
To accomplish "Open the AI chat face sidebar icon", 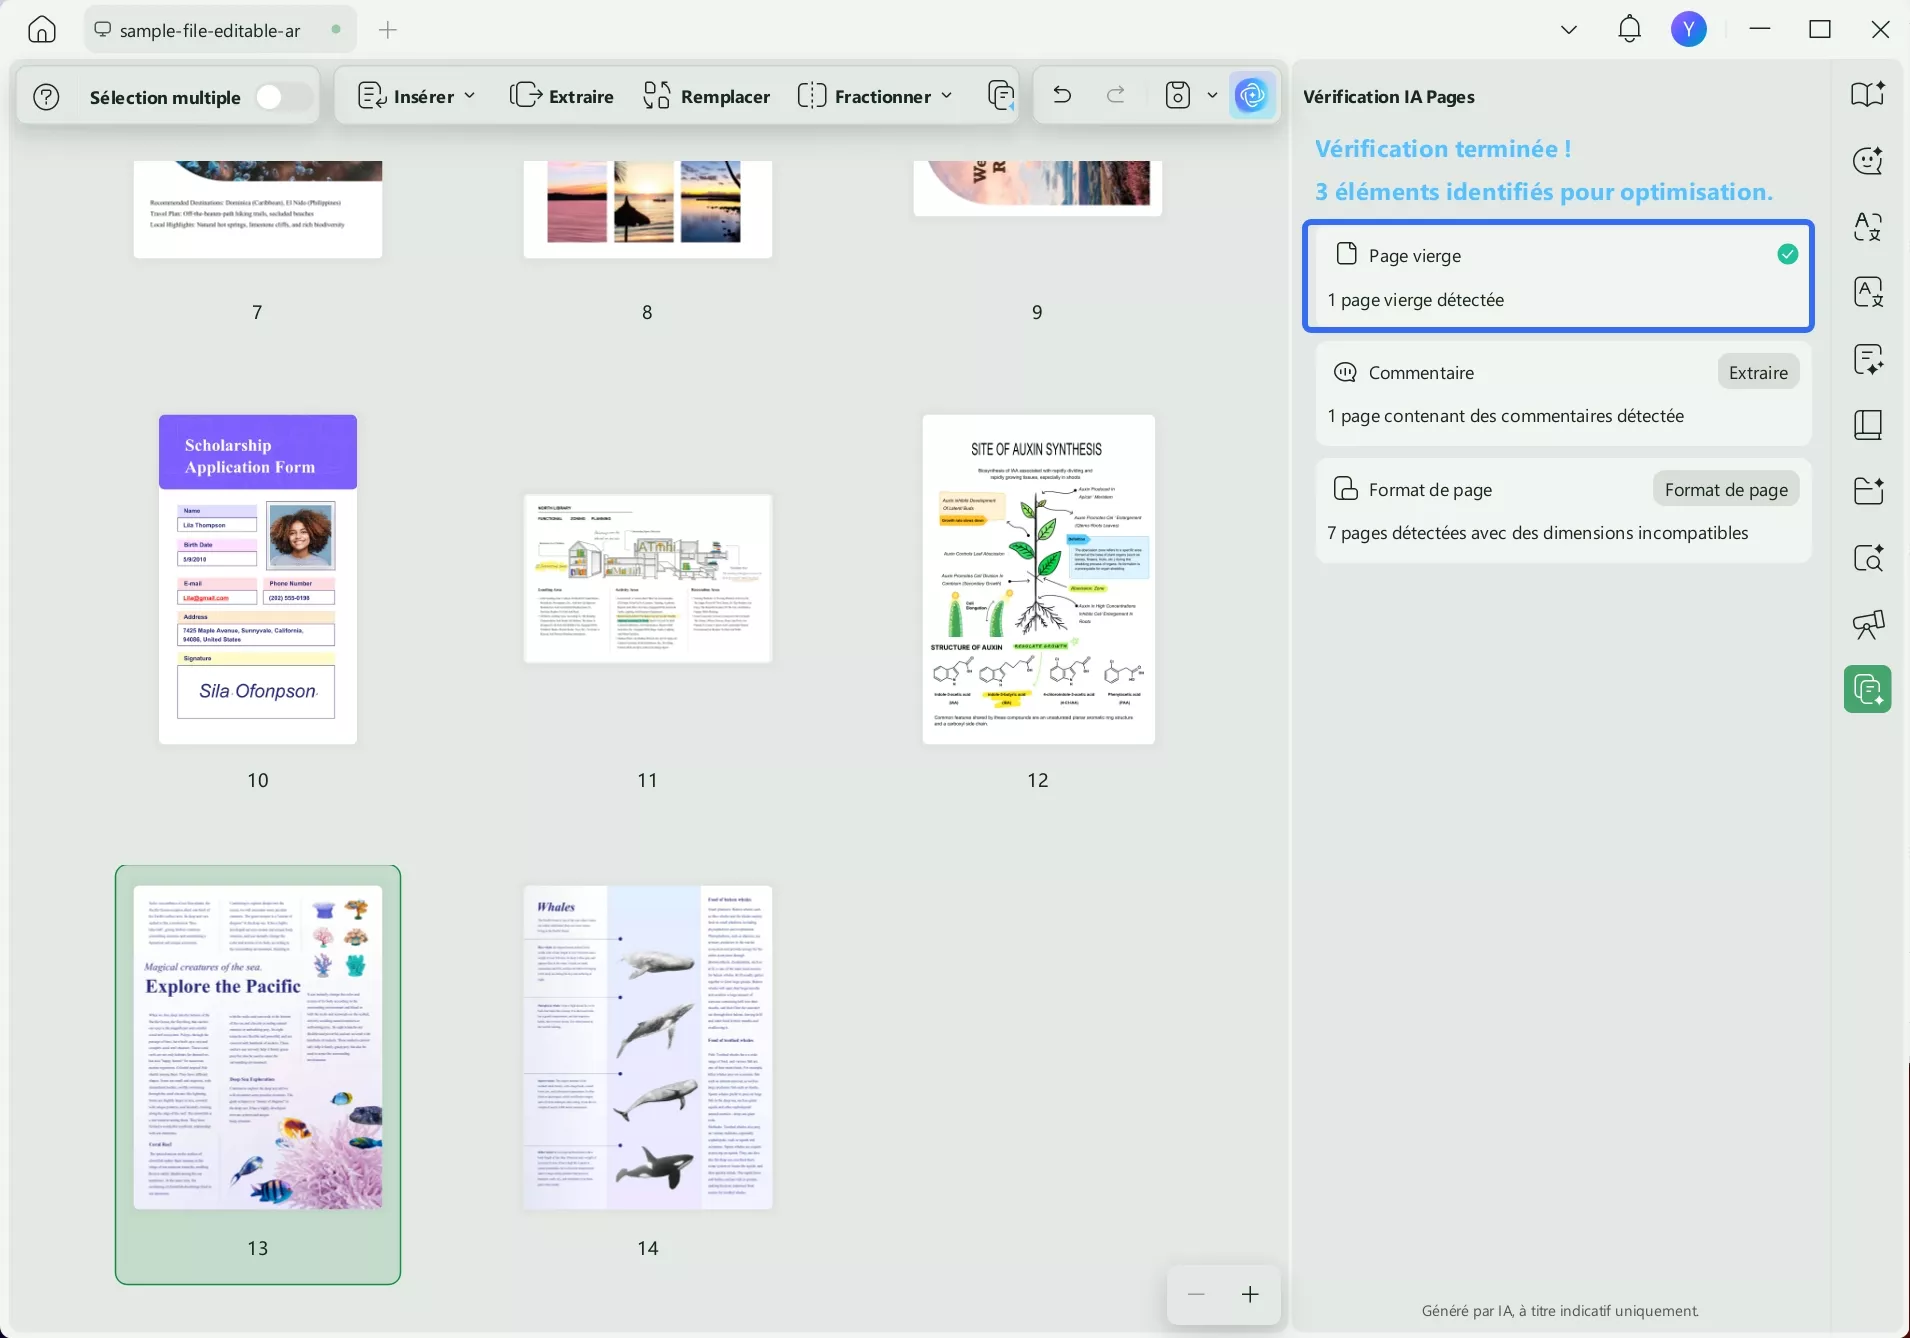I will pos(1868,160).
